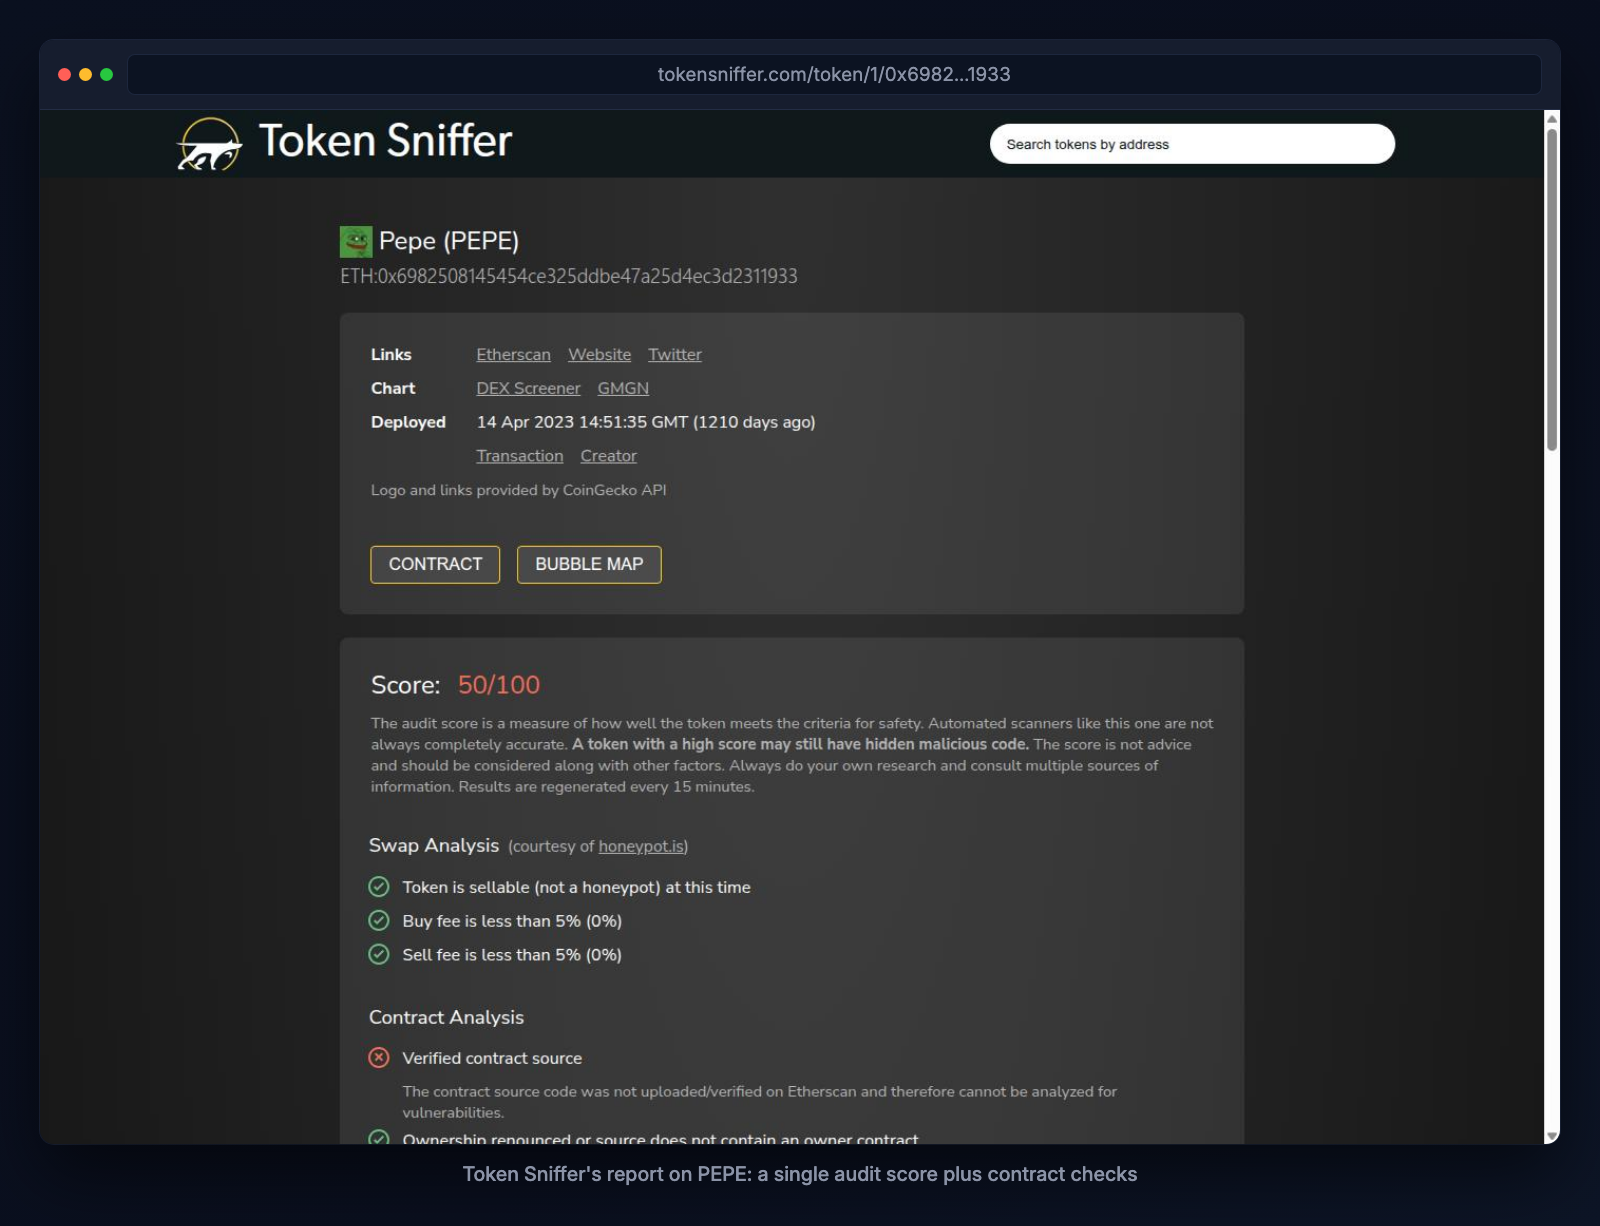Viewport: 1600px width, 1226px height.
Task: Click the browser address bar URL
Action: coord(834,74)
